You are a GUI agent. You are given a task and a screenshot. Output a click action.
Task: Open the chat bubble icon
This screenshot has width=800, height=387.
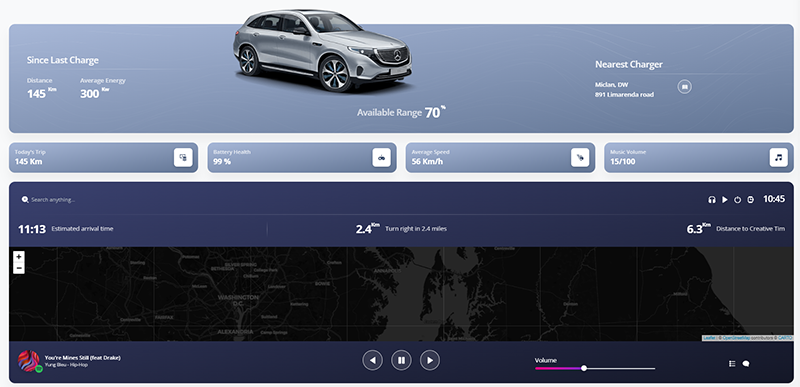coord(745,364)
